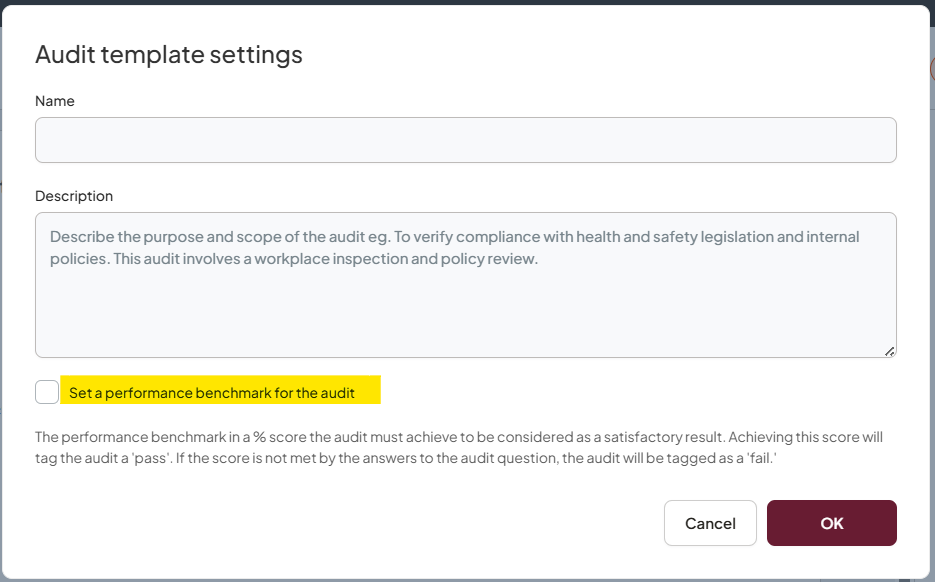Screen dimensions: 935x582
Task: Click the 'Name' field label
Action: pos(55,101)
